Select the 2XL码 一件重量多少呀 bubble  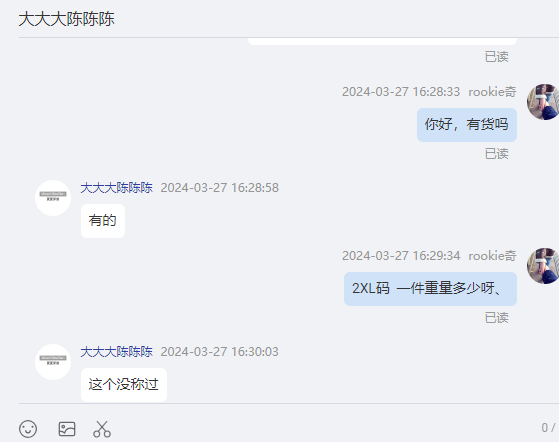(x=430, y=289)
